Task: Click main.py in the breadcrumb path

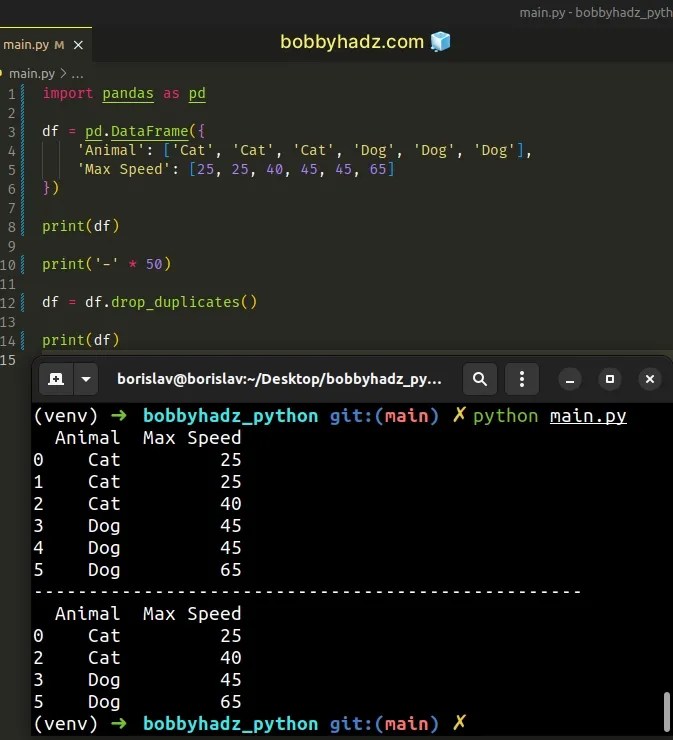Action: 32,74
